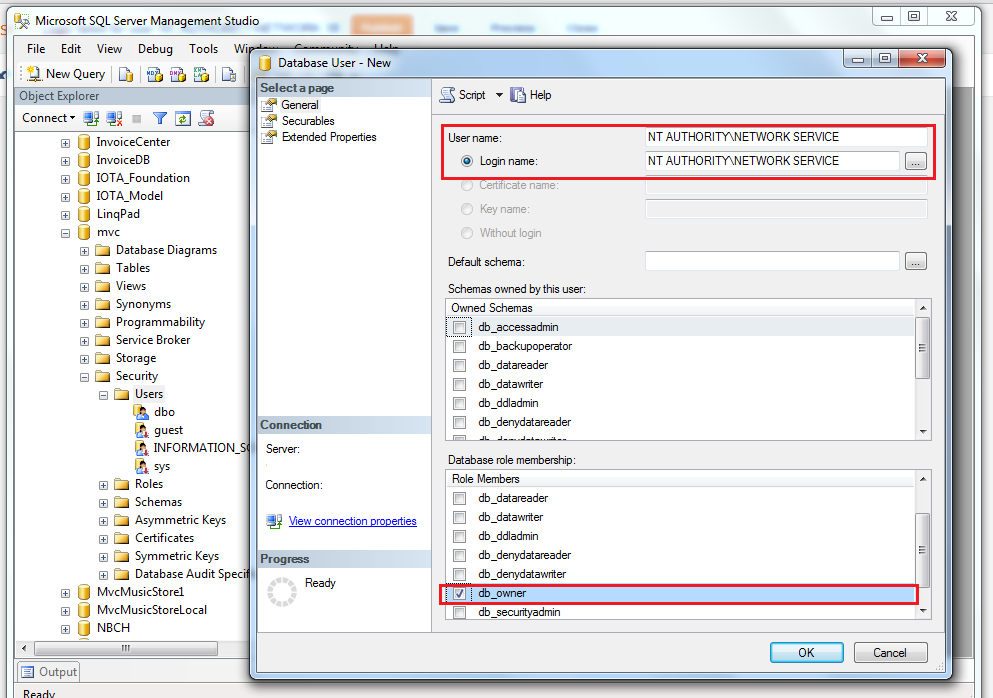
Task: Click the Refresh icon in Object Explorer
Action: pos(183,118)
